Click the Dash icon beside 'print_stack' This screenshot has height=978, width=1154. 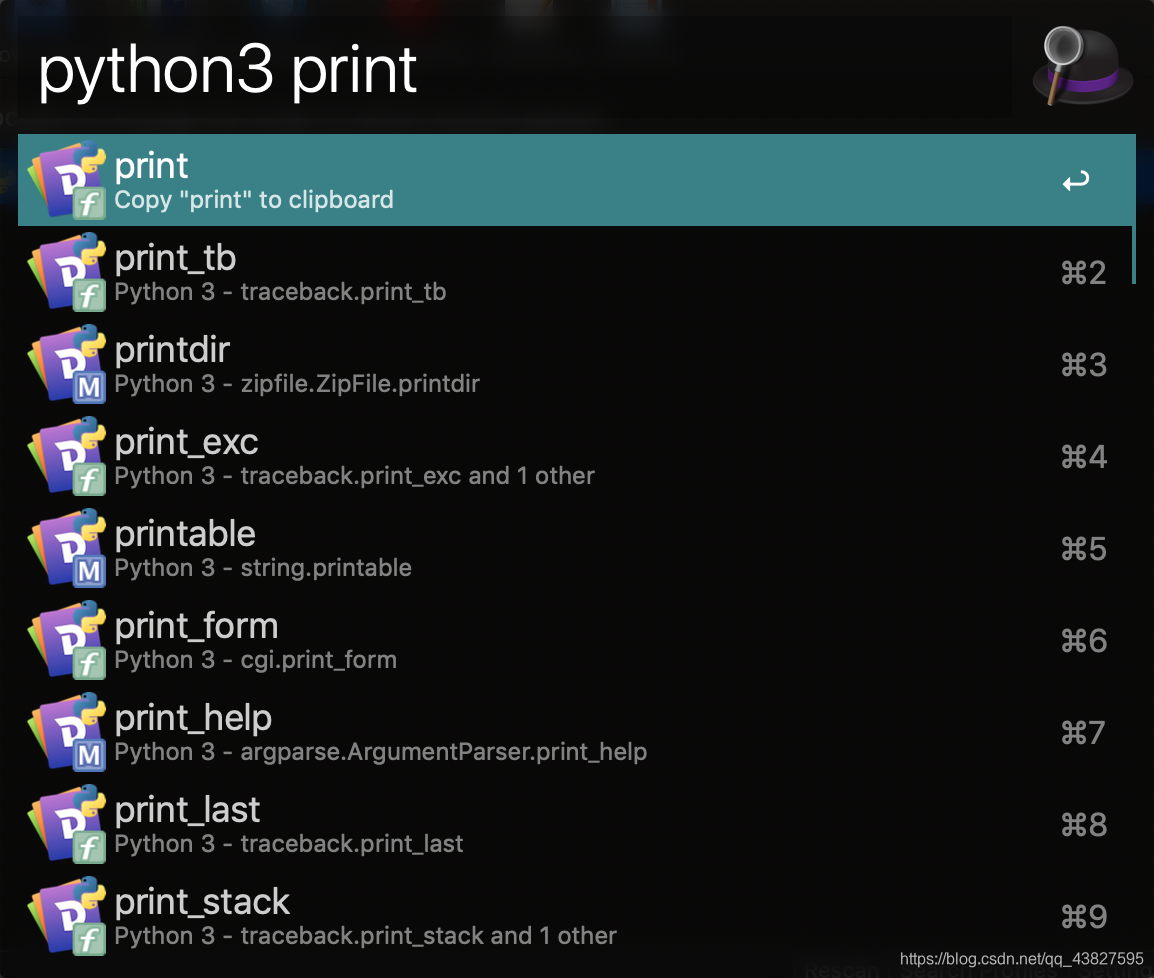click(x=67, y=916)
